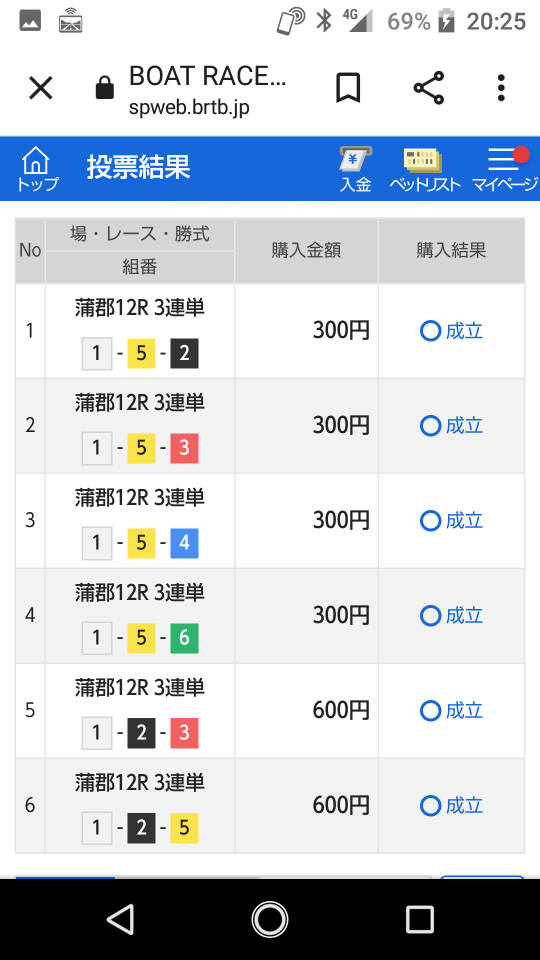540x960 pixels.
Task: Share the page using the share icon
Action: 429,88
